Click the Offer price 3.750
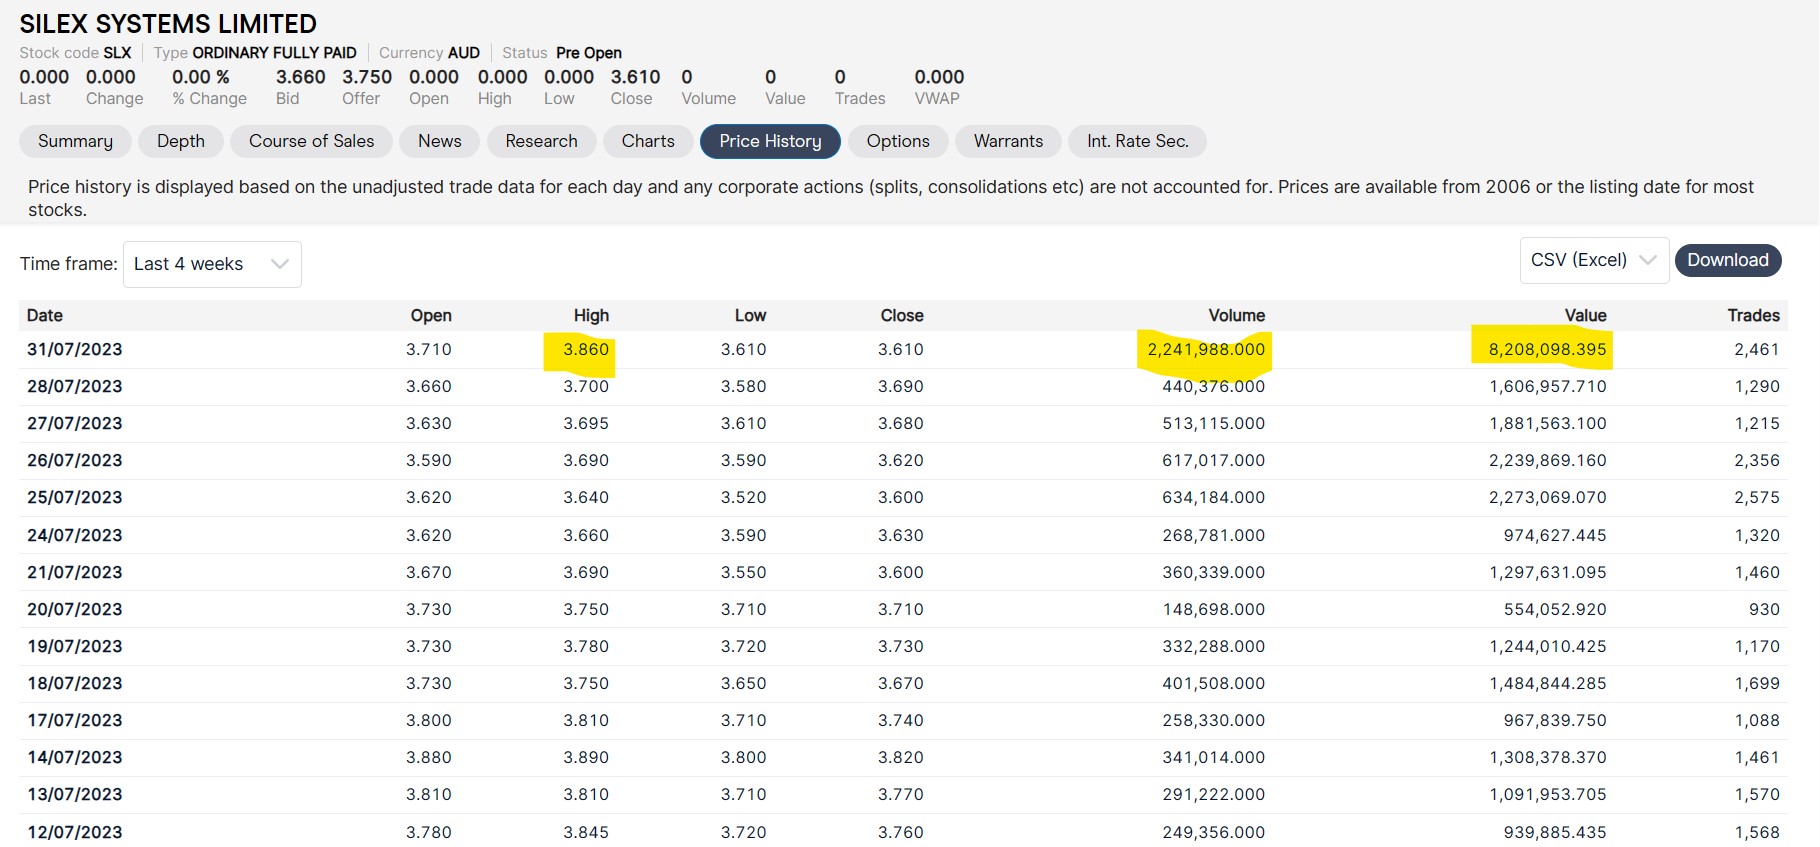The image size is (1820, 847). coord(367,77)
